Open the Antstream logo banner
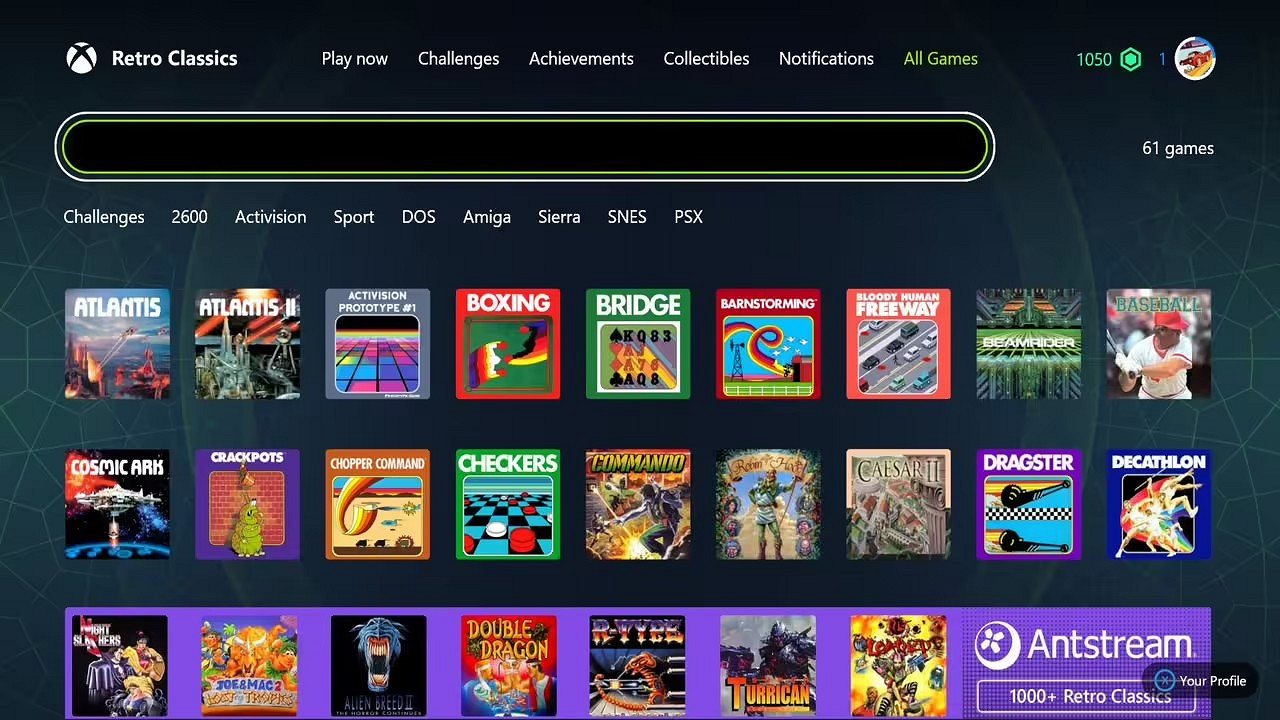Image resolution: width=1280 pixels, height=720 pixels. point(1087,663)
